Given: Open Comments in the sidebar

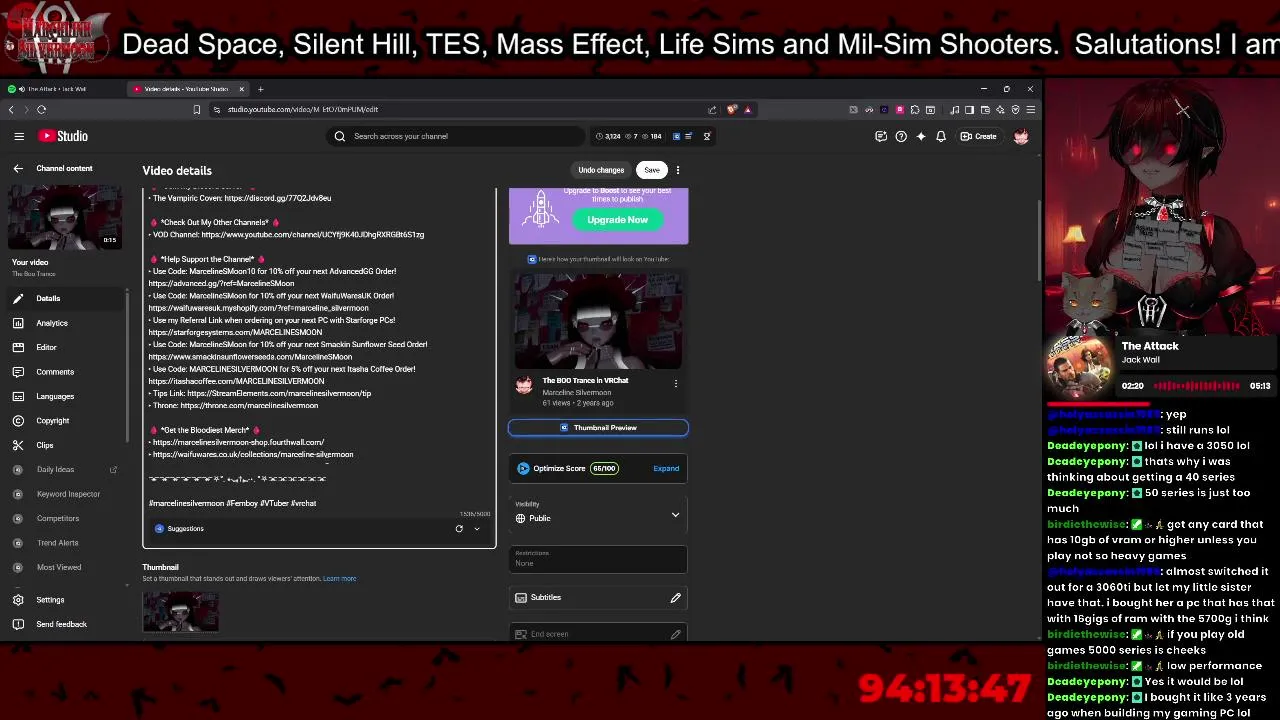Looking at the screenshot, I should [64, 372].
